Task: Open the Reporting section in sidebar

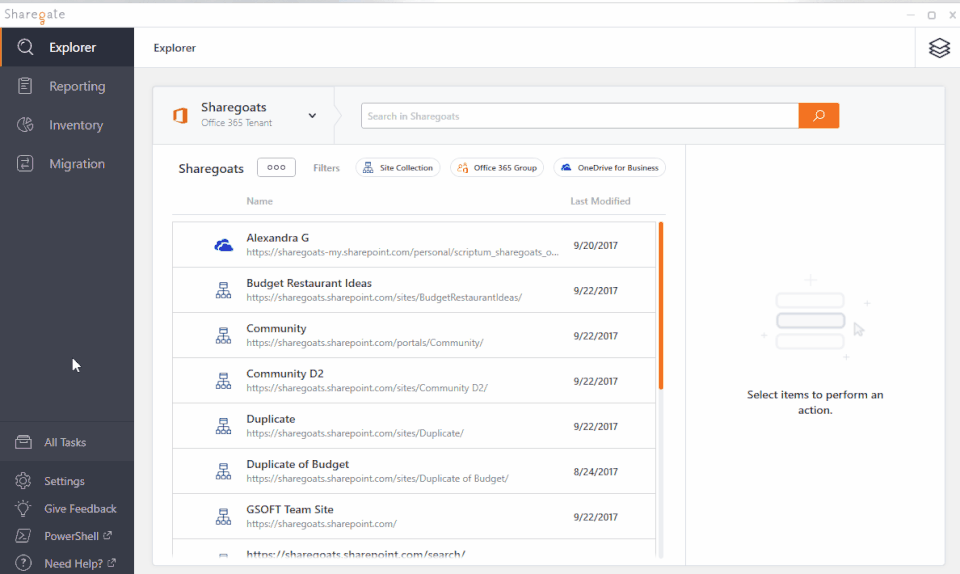Action: (x=67, y=86)
